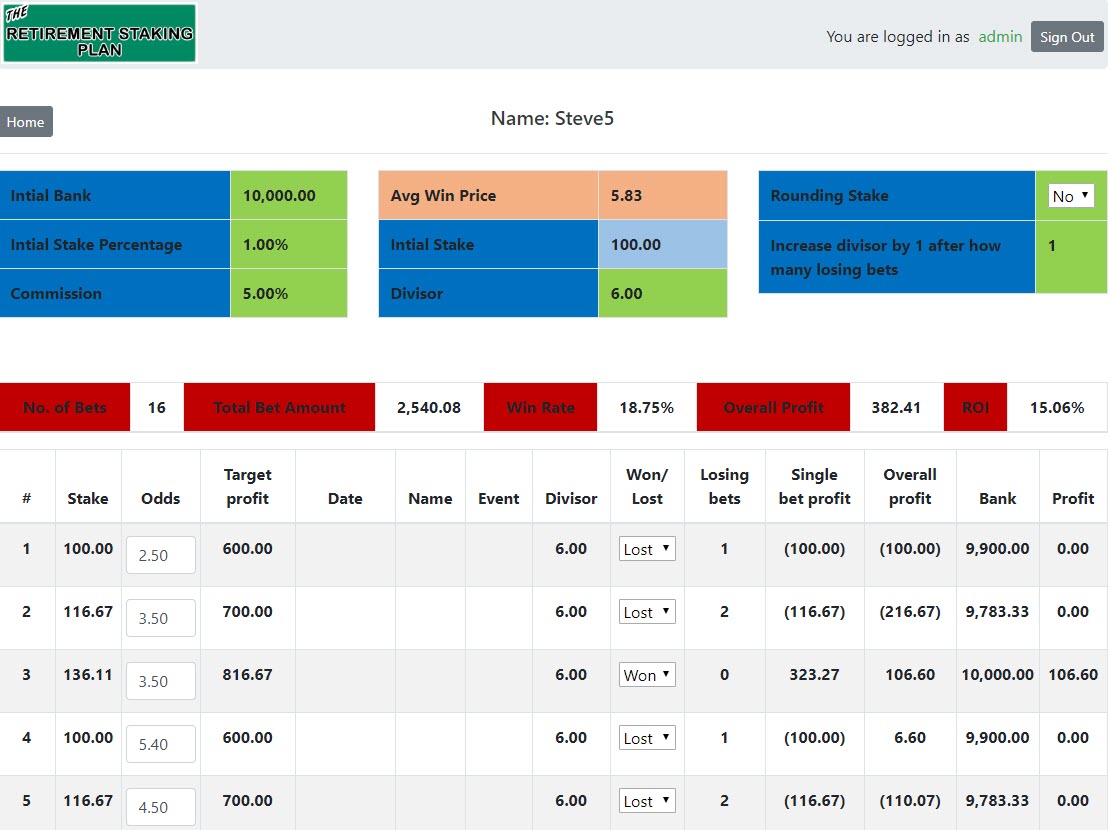Click odds input showing 4.50
This screenshot has height=830, width=1110.
pyautogui.click(x=161, y=807)
